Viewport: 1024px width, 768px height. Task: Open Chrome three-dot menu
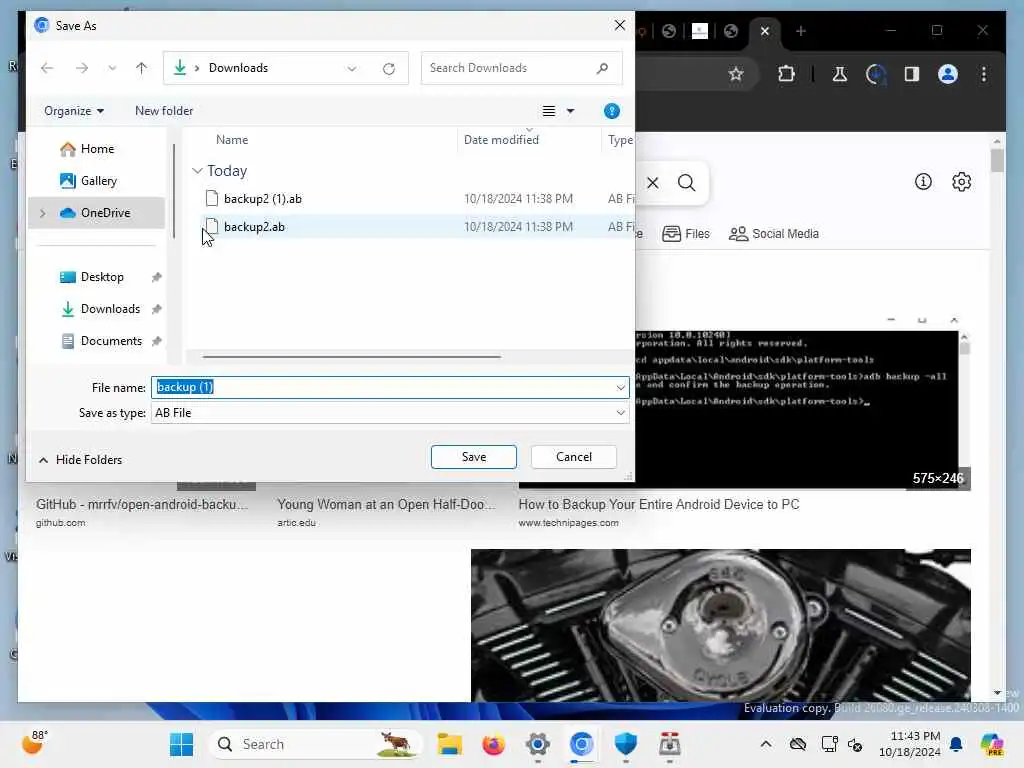(984, 74)
